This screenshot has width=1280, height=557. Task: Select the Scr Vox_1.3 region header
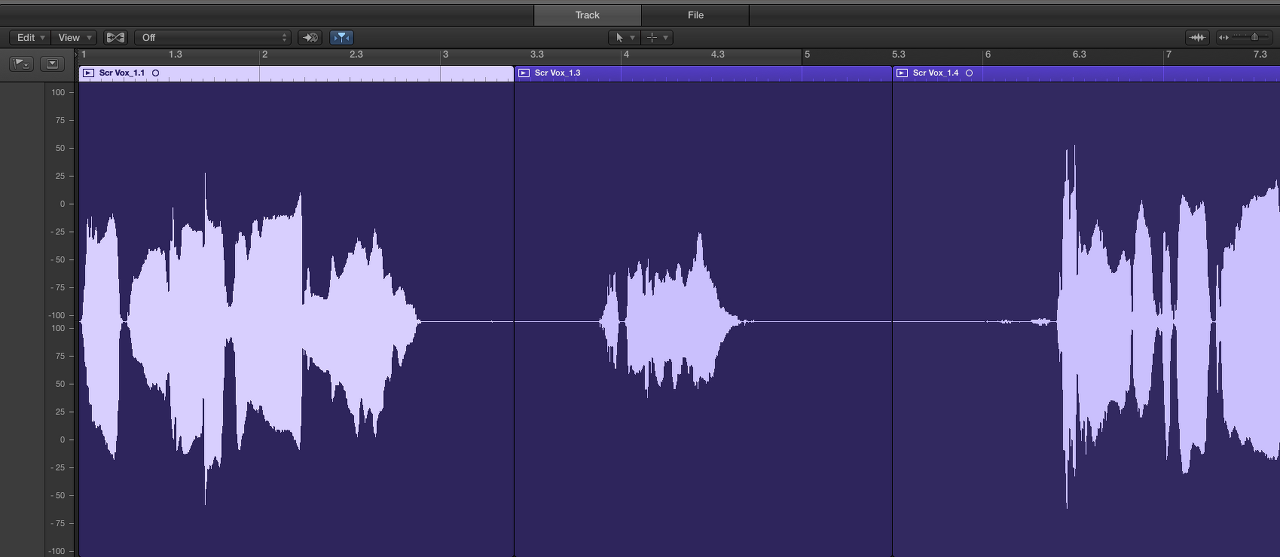[x=703, y=73]
